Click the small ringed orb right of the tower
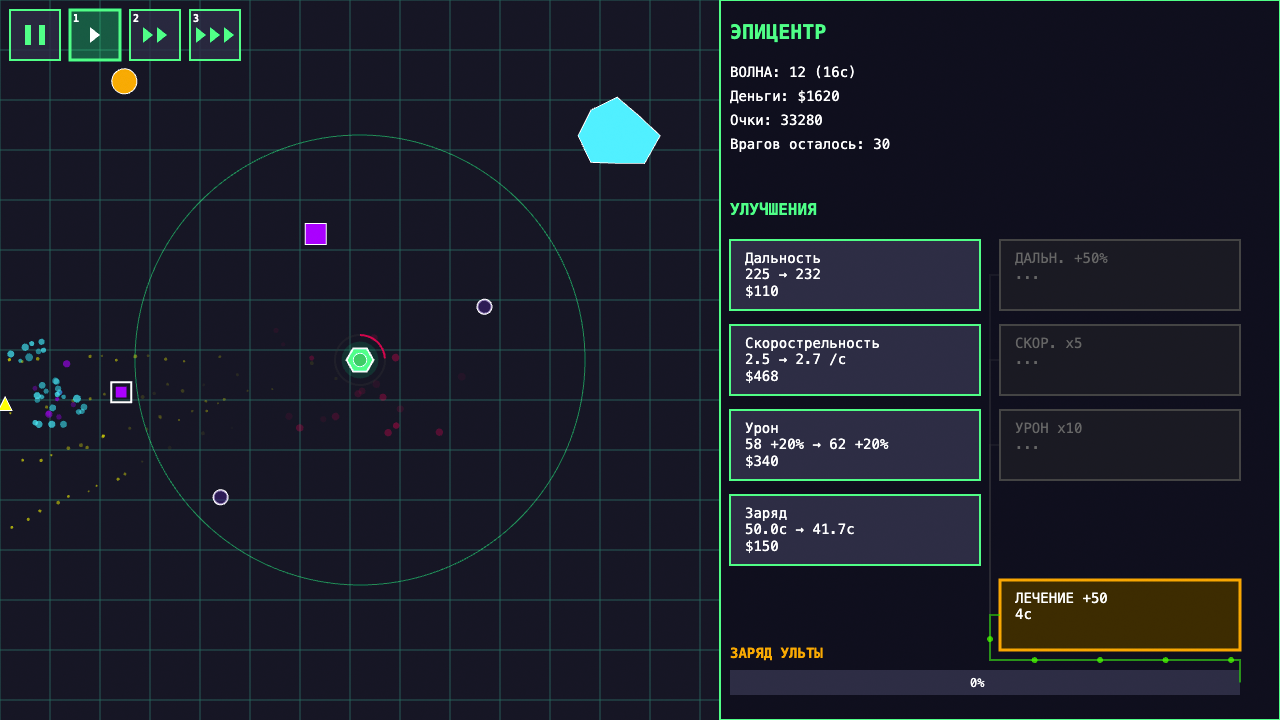The image size is (1280, 720). [484, 307]
